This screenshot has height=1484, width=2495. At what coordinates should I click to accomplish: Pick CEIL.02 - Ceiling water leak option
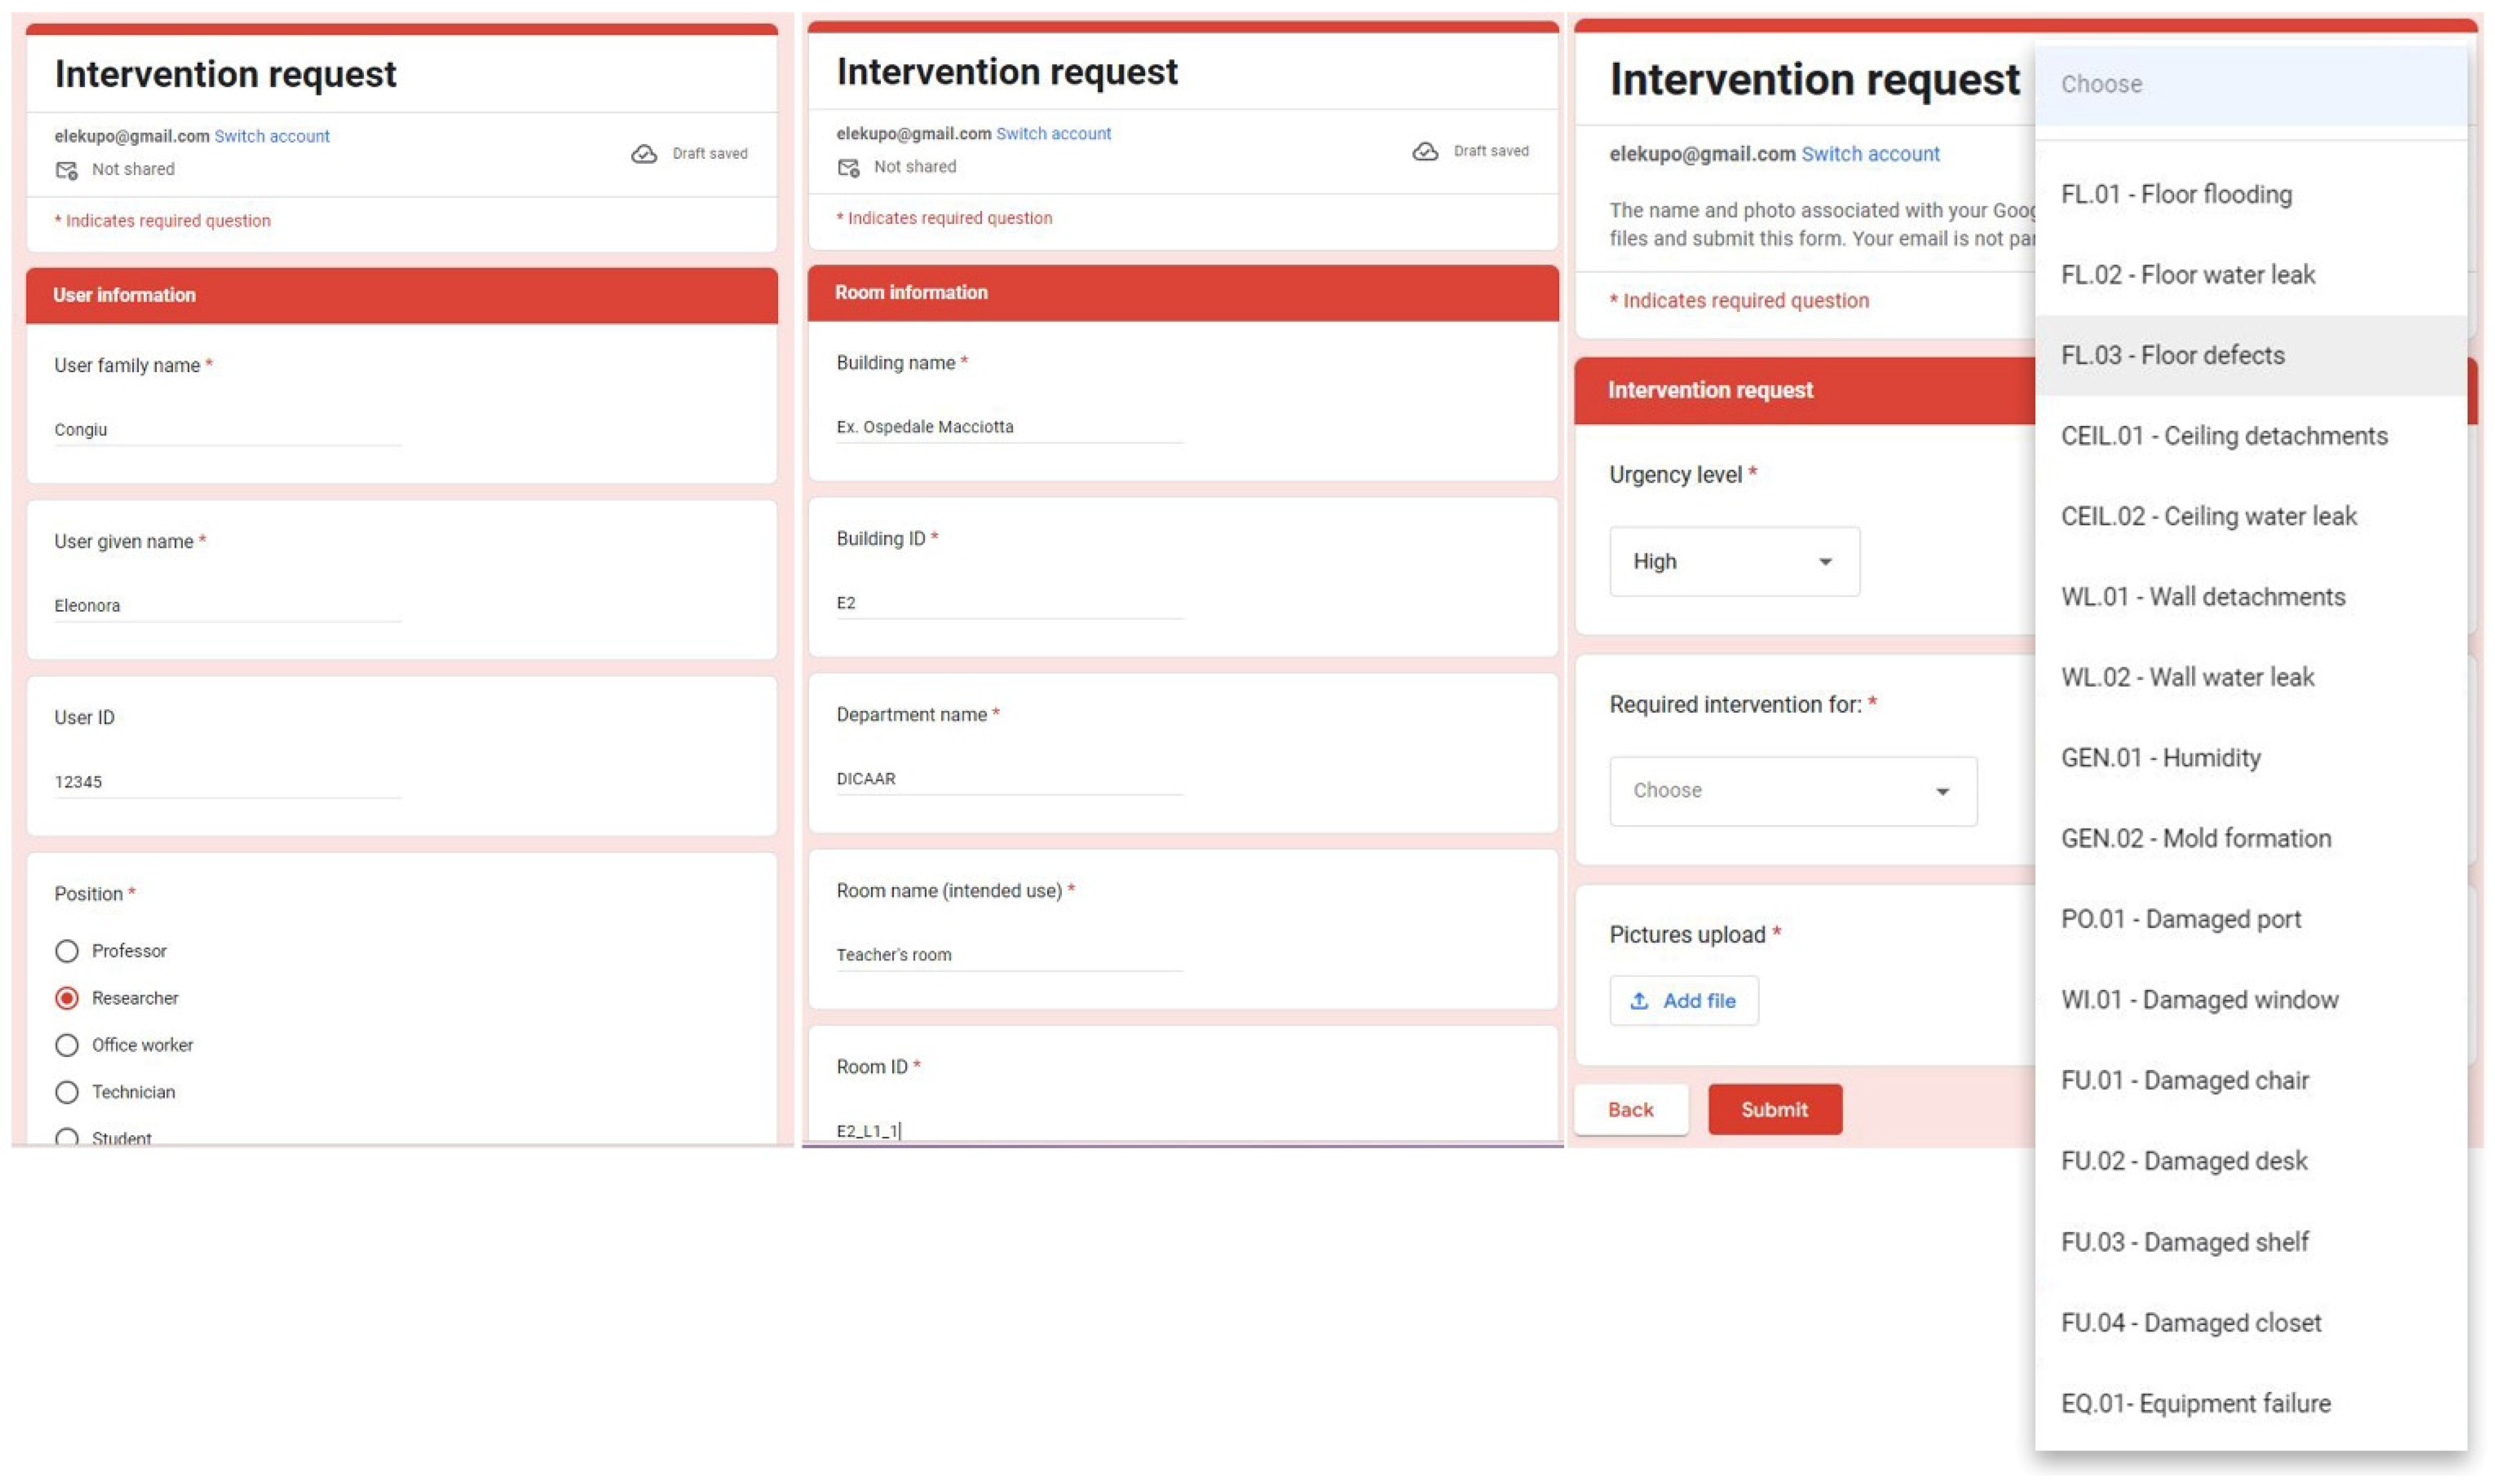pos(2208,517)
